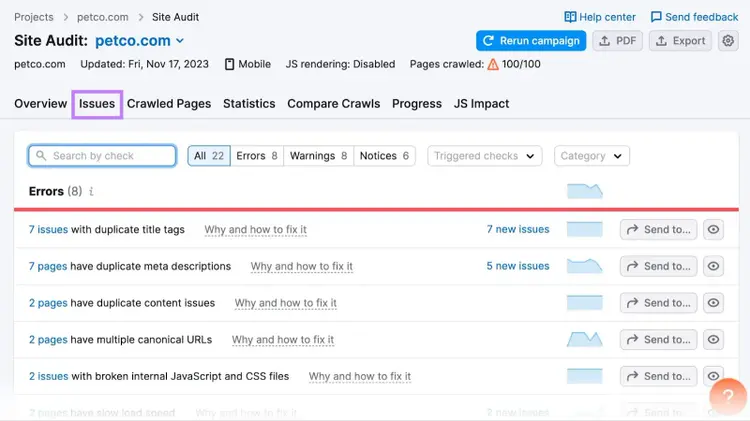Open the 2 pages duplicate content link
Viewport: 750px width, 421px height.
tap(48, 303)
